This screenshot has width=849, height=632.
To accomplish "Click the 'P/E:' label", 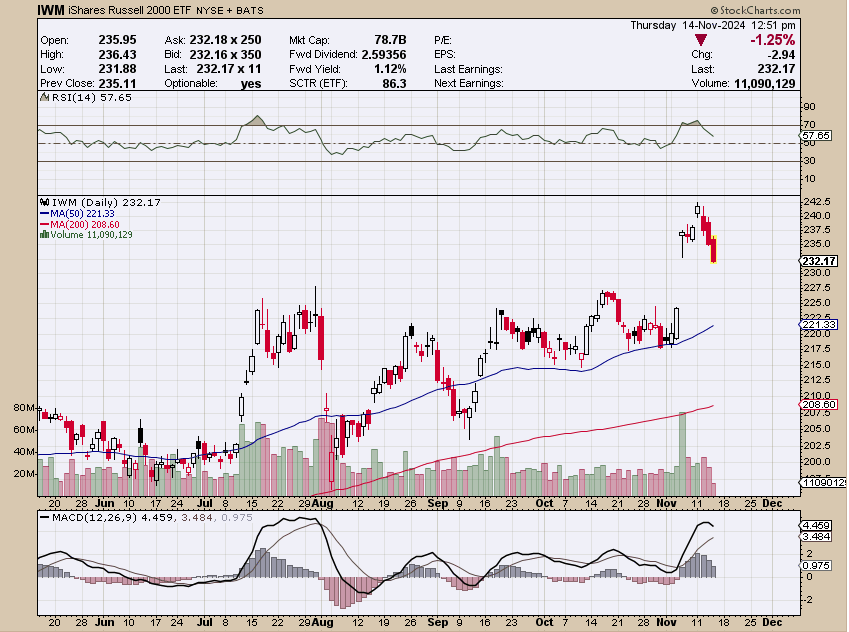I will pos(443,40).
